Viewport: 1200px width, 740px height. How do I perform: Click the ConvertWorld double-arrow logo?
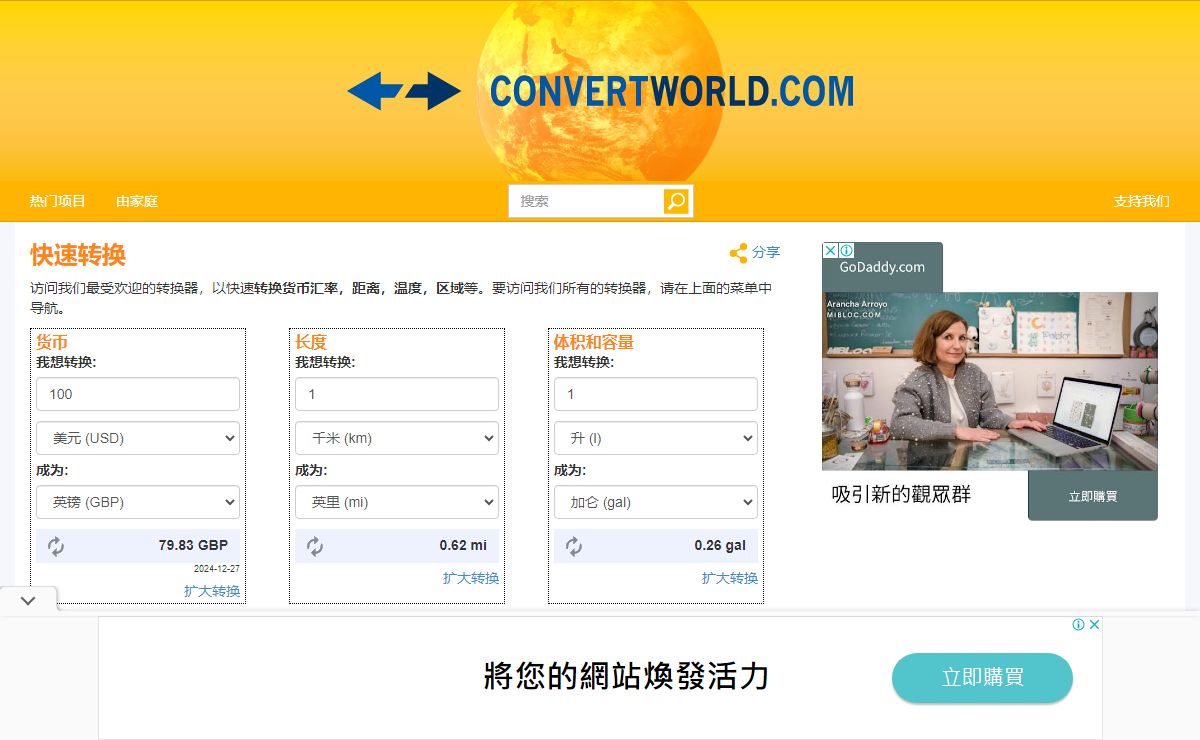point(404,91)
